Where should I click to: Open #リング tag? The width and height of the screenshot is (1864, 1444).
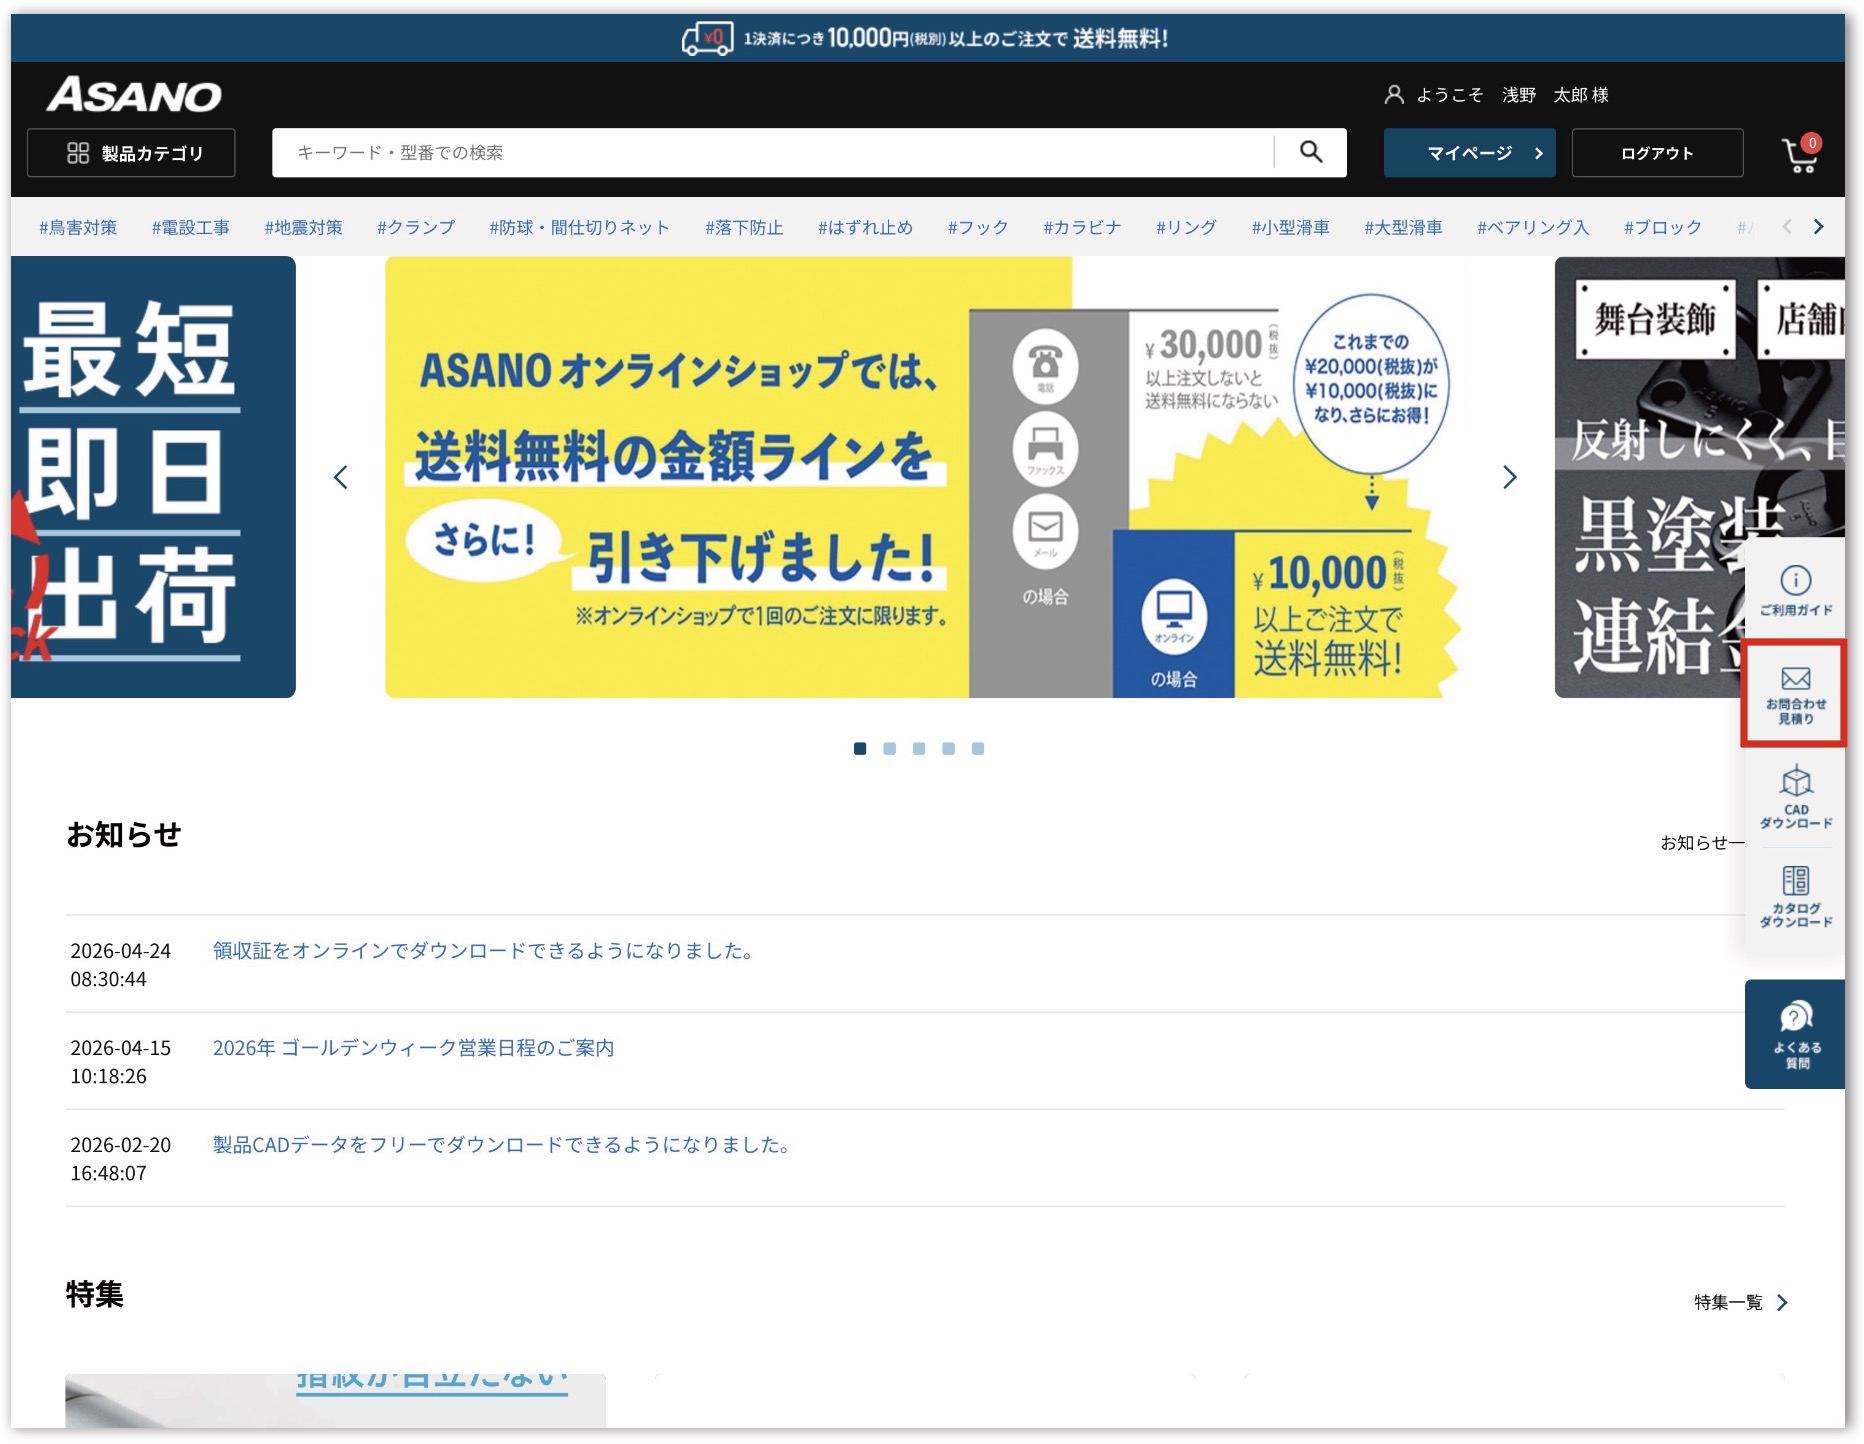tap(1187, 227)
